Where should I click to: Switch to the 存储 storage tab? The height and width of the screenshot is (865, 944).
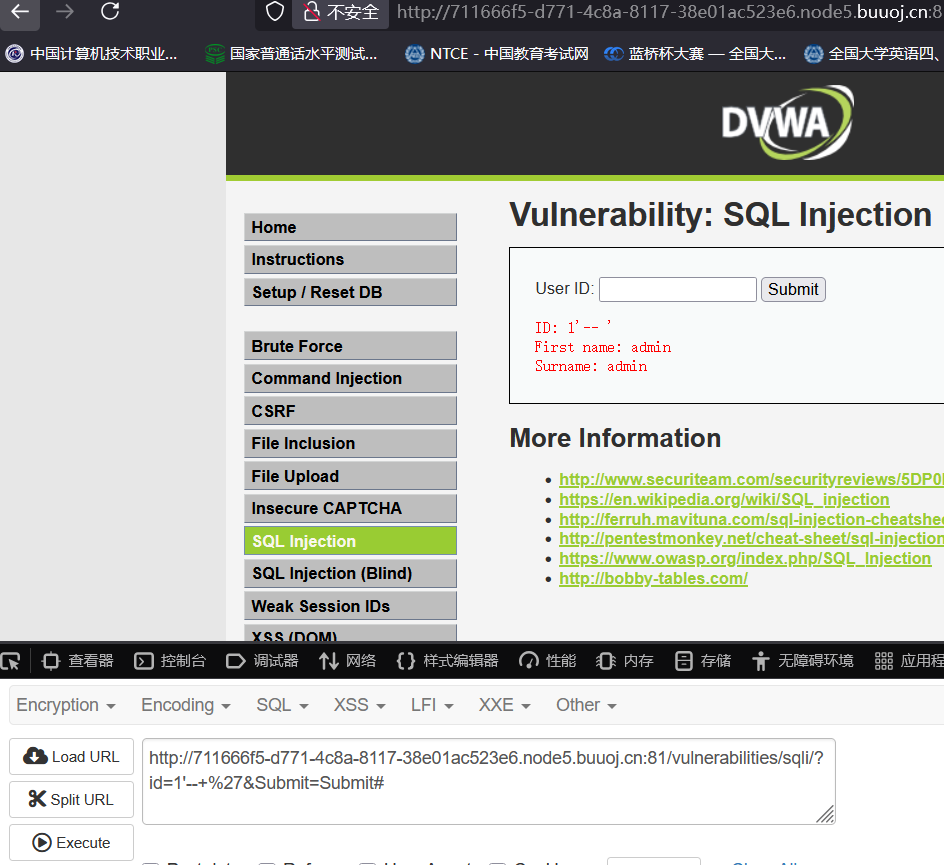702,661
